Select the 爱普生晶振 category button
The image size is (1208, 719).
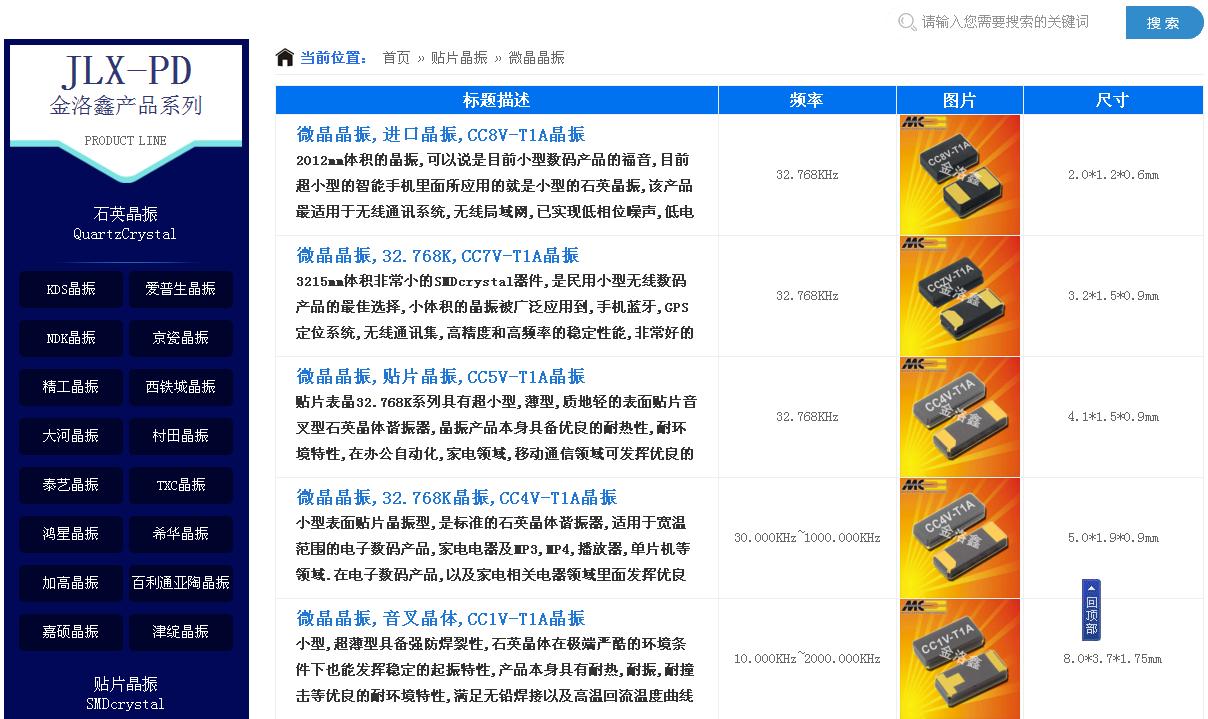tap(180, 289)
